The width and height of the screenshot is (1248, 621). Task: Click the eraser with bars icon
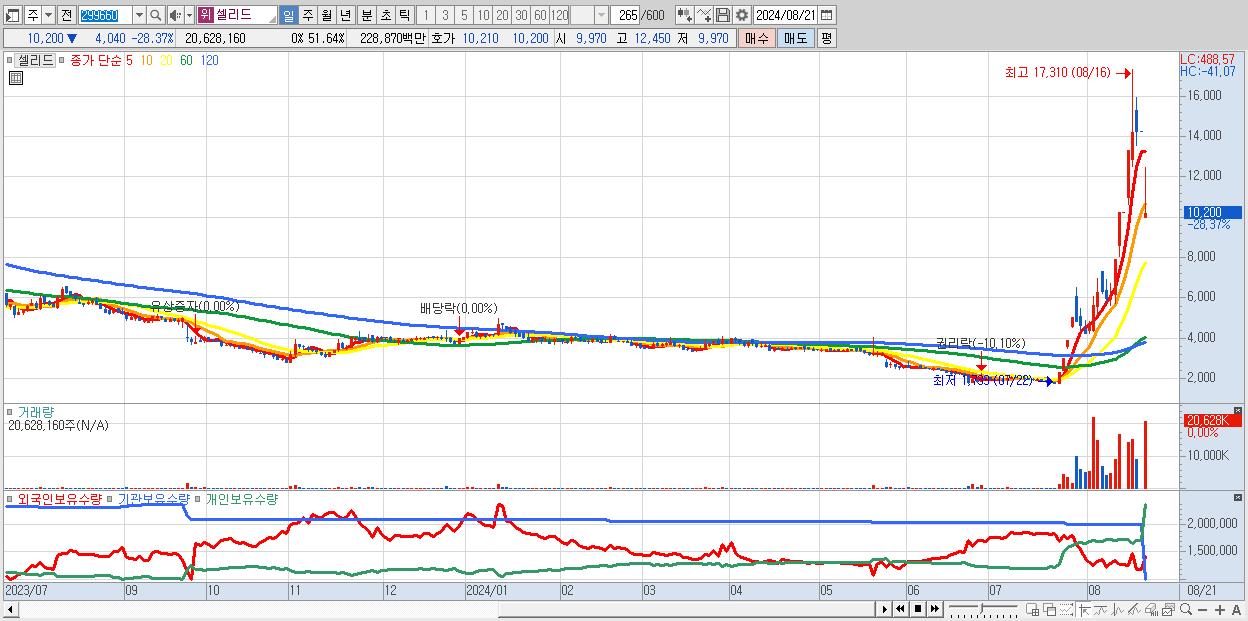point(1151,609)
